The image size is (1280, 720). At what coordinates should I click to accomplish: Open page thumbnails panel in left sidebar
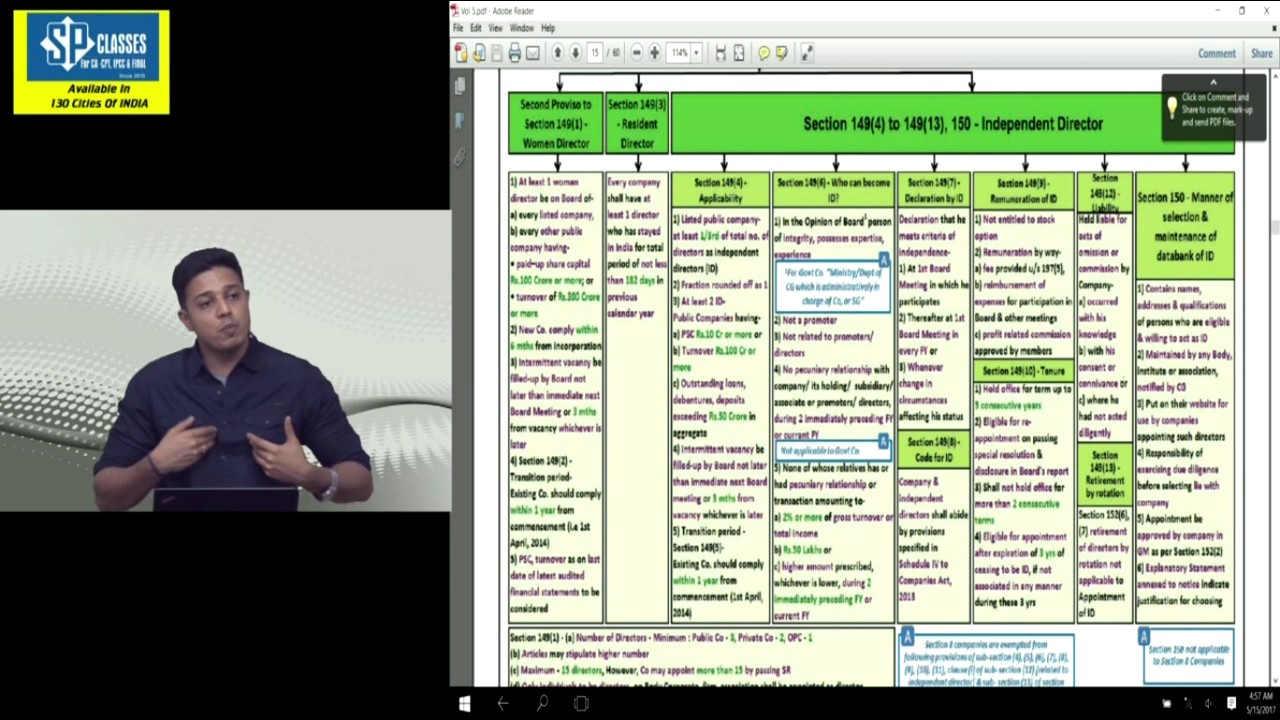point(460,88)
